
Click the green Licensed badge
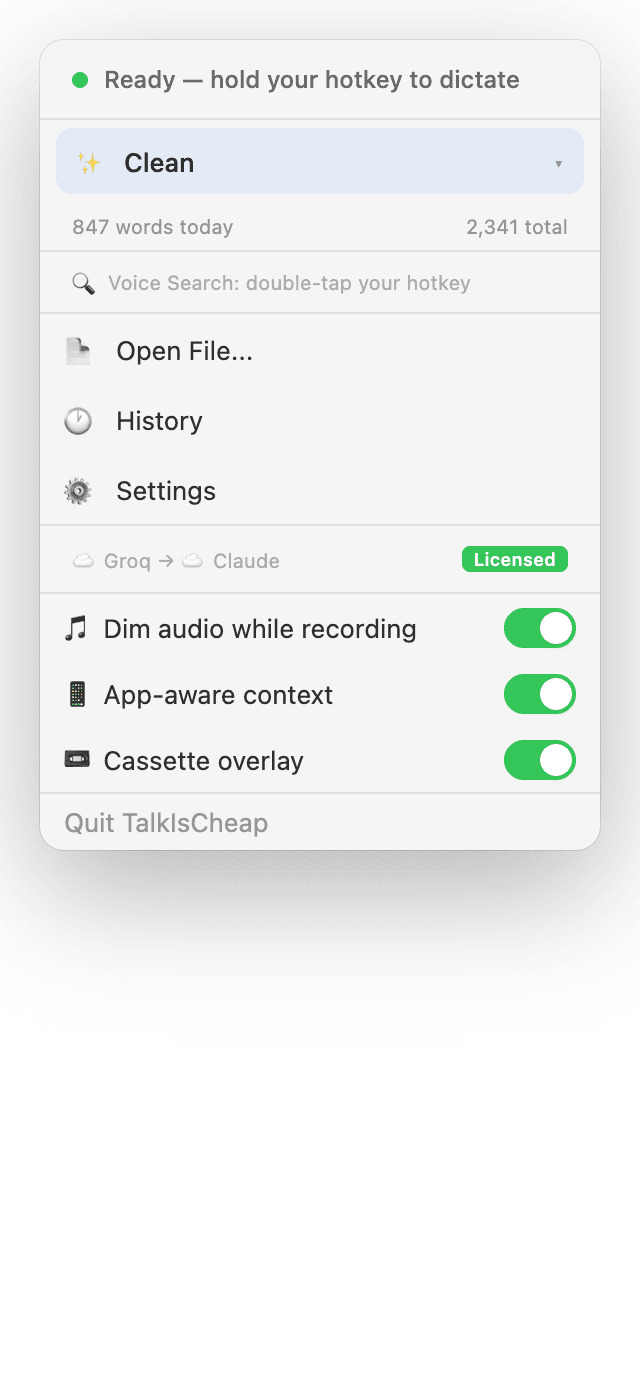(514, 559)
